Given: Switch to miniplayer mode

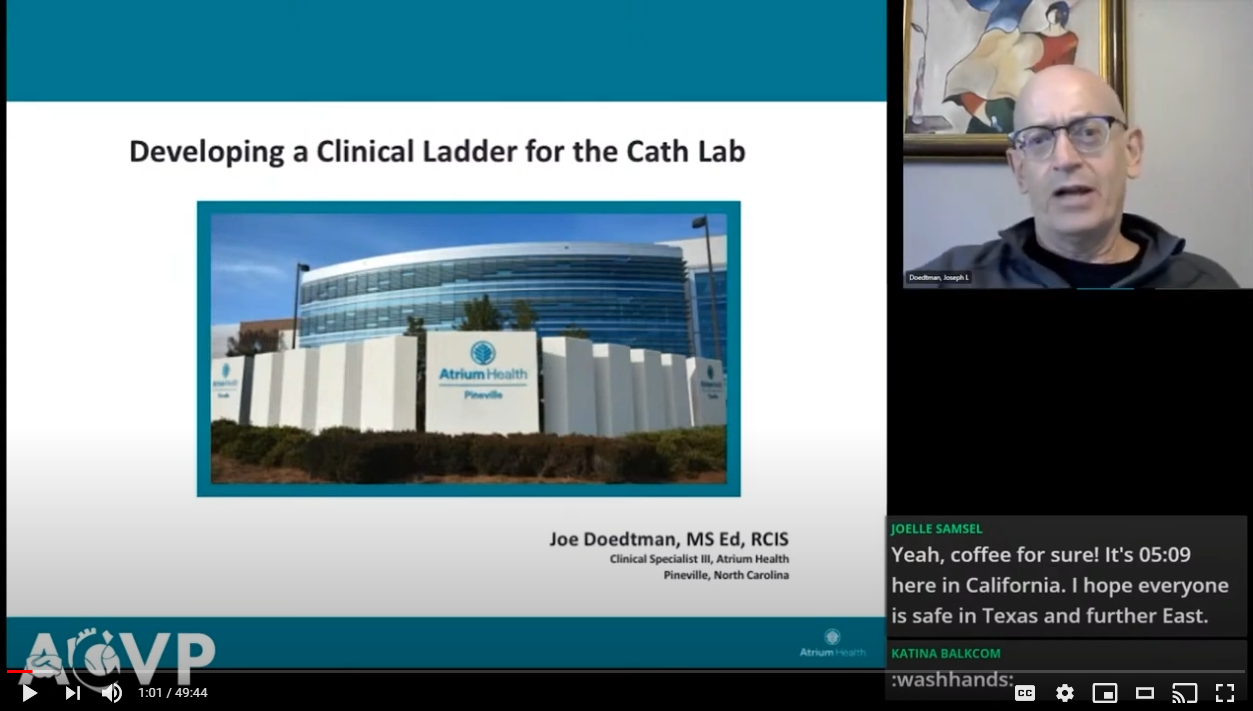Looking at the screenshot, I should point(1105,692).
